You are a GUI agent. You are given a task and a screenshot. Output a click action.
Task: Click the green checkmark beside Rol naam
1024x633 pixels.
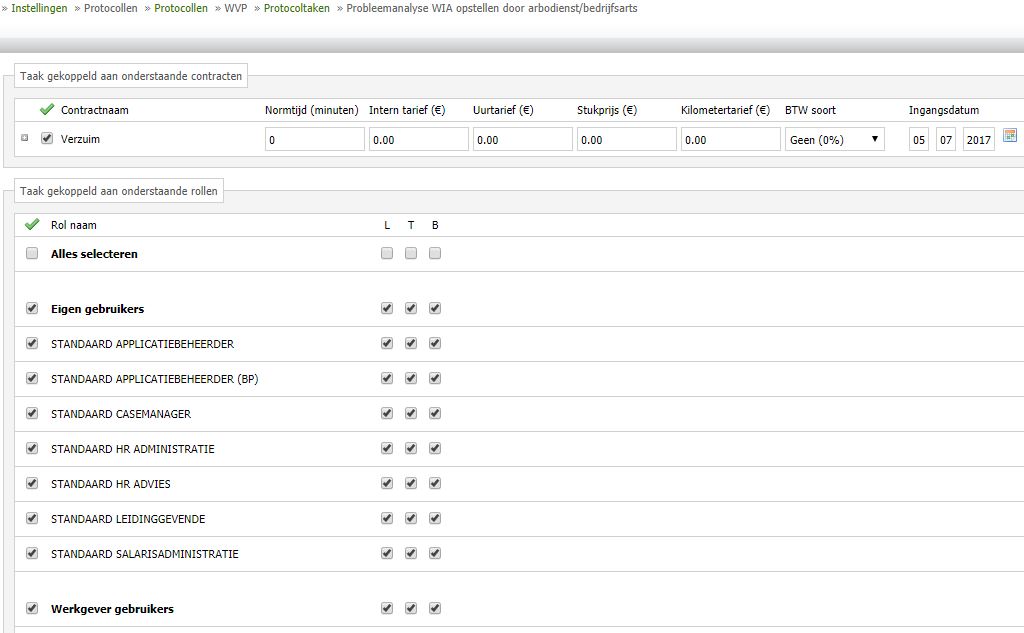(x=31, y=224)
